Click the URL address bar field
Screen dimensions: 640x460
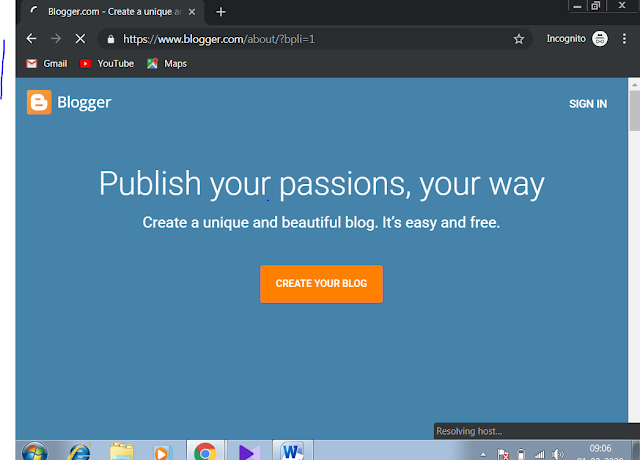point(314,39)
